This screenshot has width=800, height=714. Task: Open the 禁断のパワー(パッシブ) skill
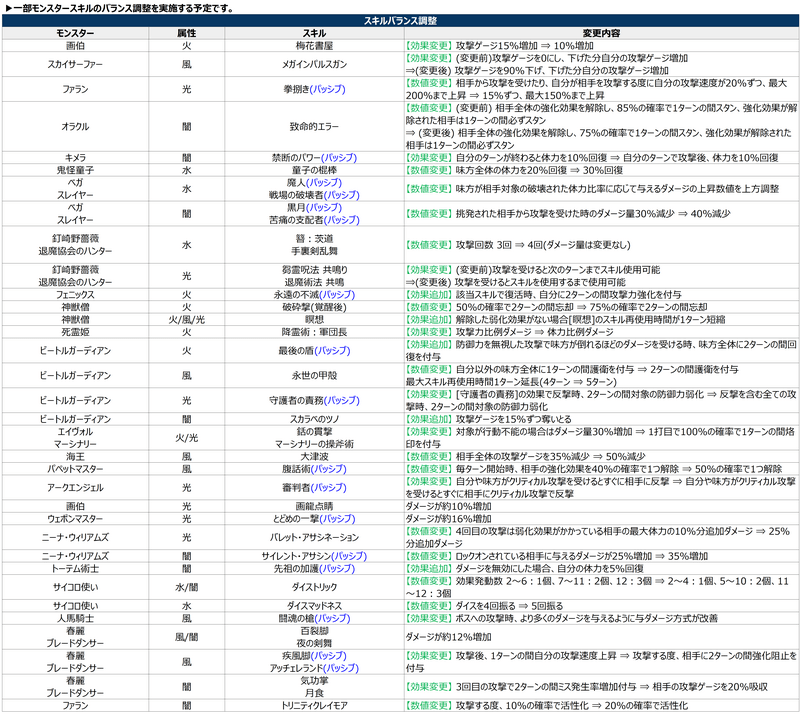coord(313,158)
